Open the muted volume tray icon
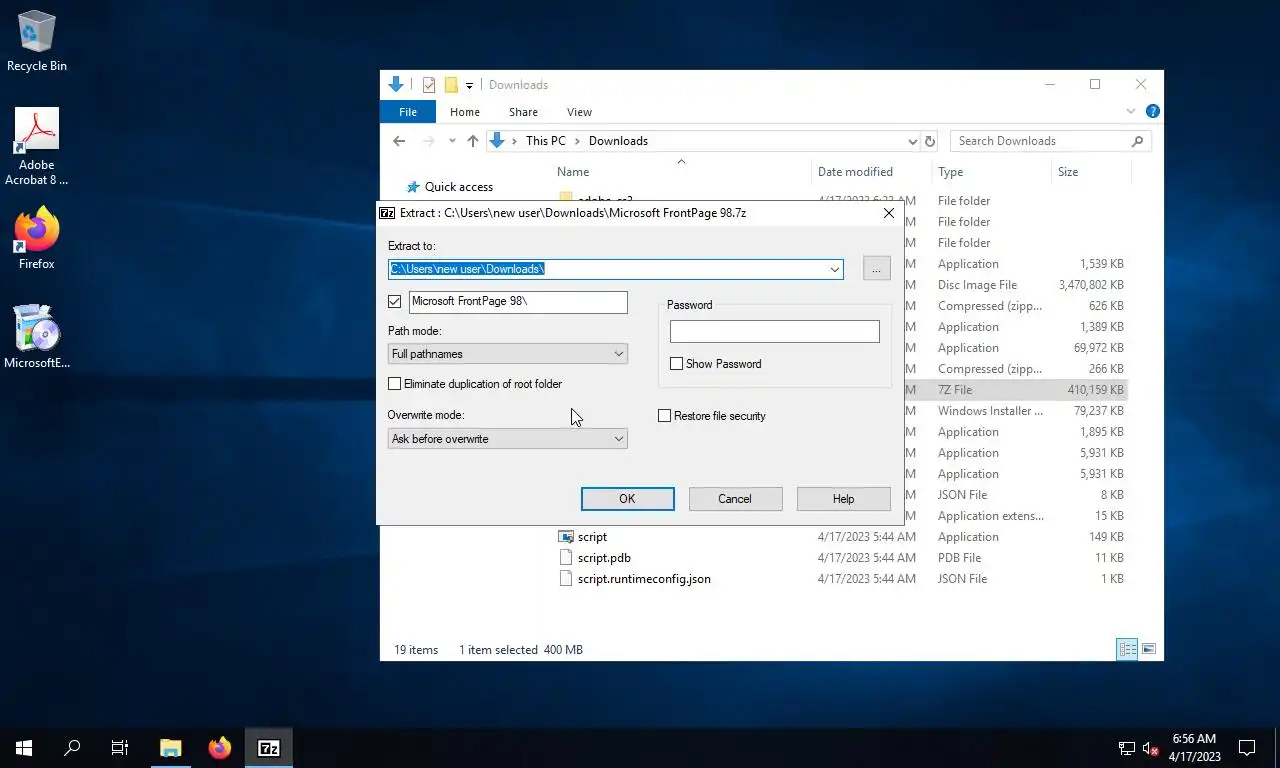 click(x=1150, y=748)
